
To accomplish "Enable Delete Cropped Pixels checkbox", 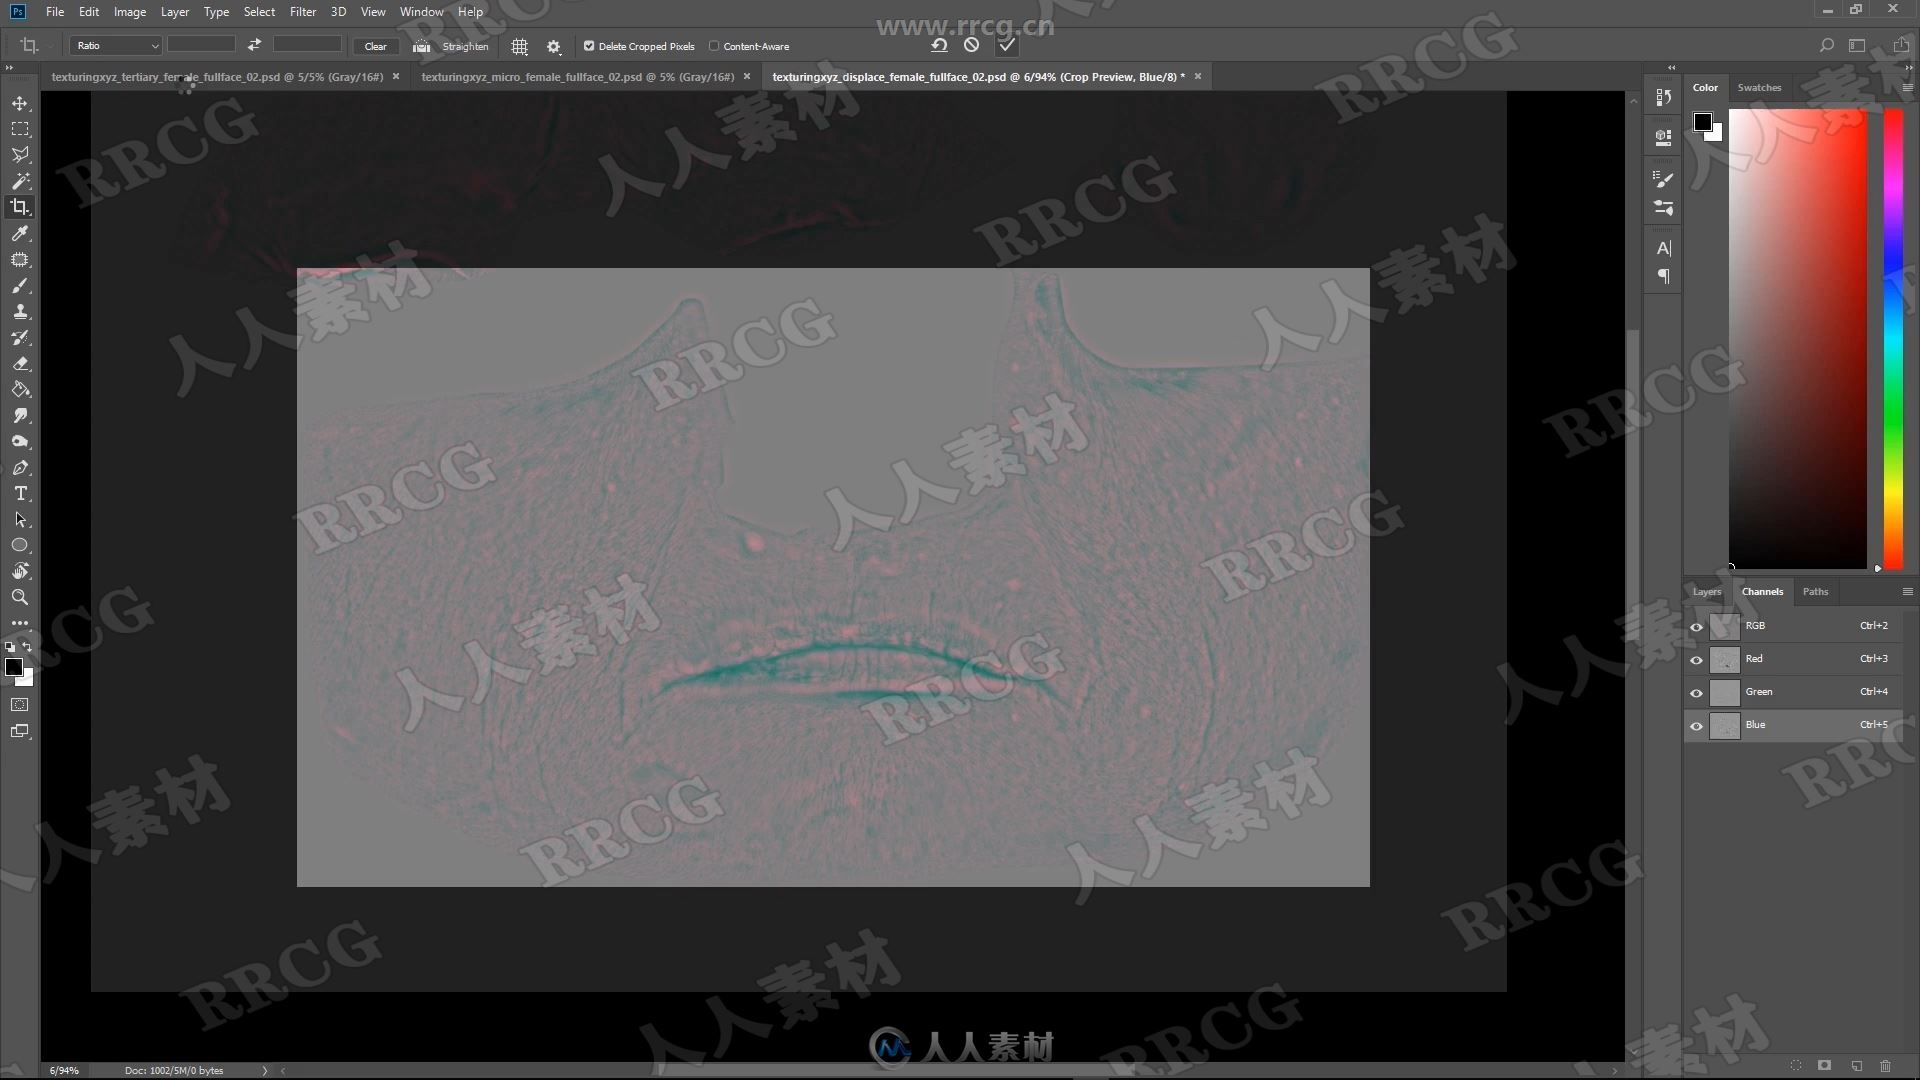I will (588, 46).
